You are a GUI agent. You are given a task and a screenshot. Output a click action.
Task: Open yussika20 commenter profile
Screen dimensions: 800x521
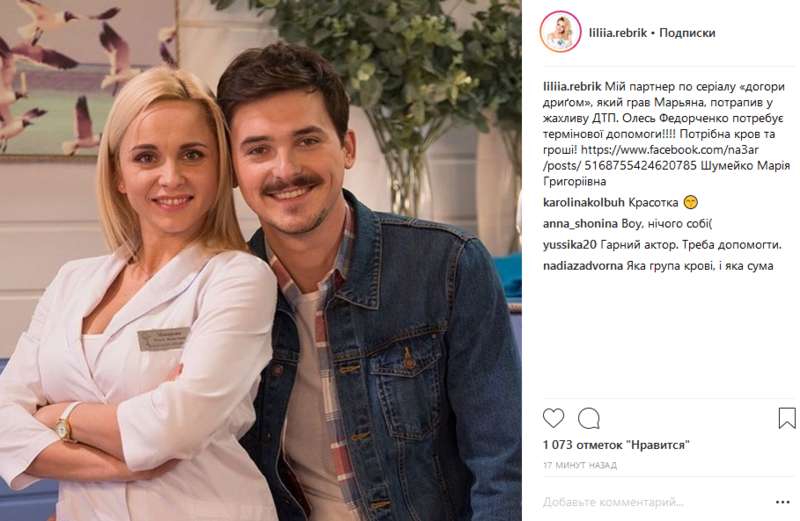pyautogui.click(x=570, y=245)
